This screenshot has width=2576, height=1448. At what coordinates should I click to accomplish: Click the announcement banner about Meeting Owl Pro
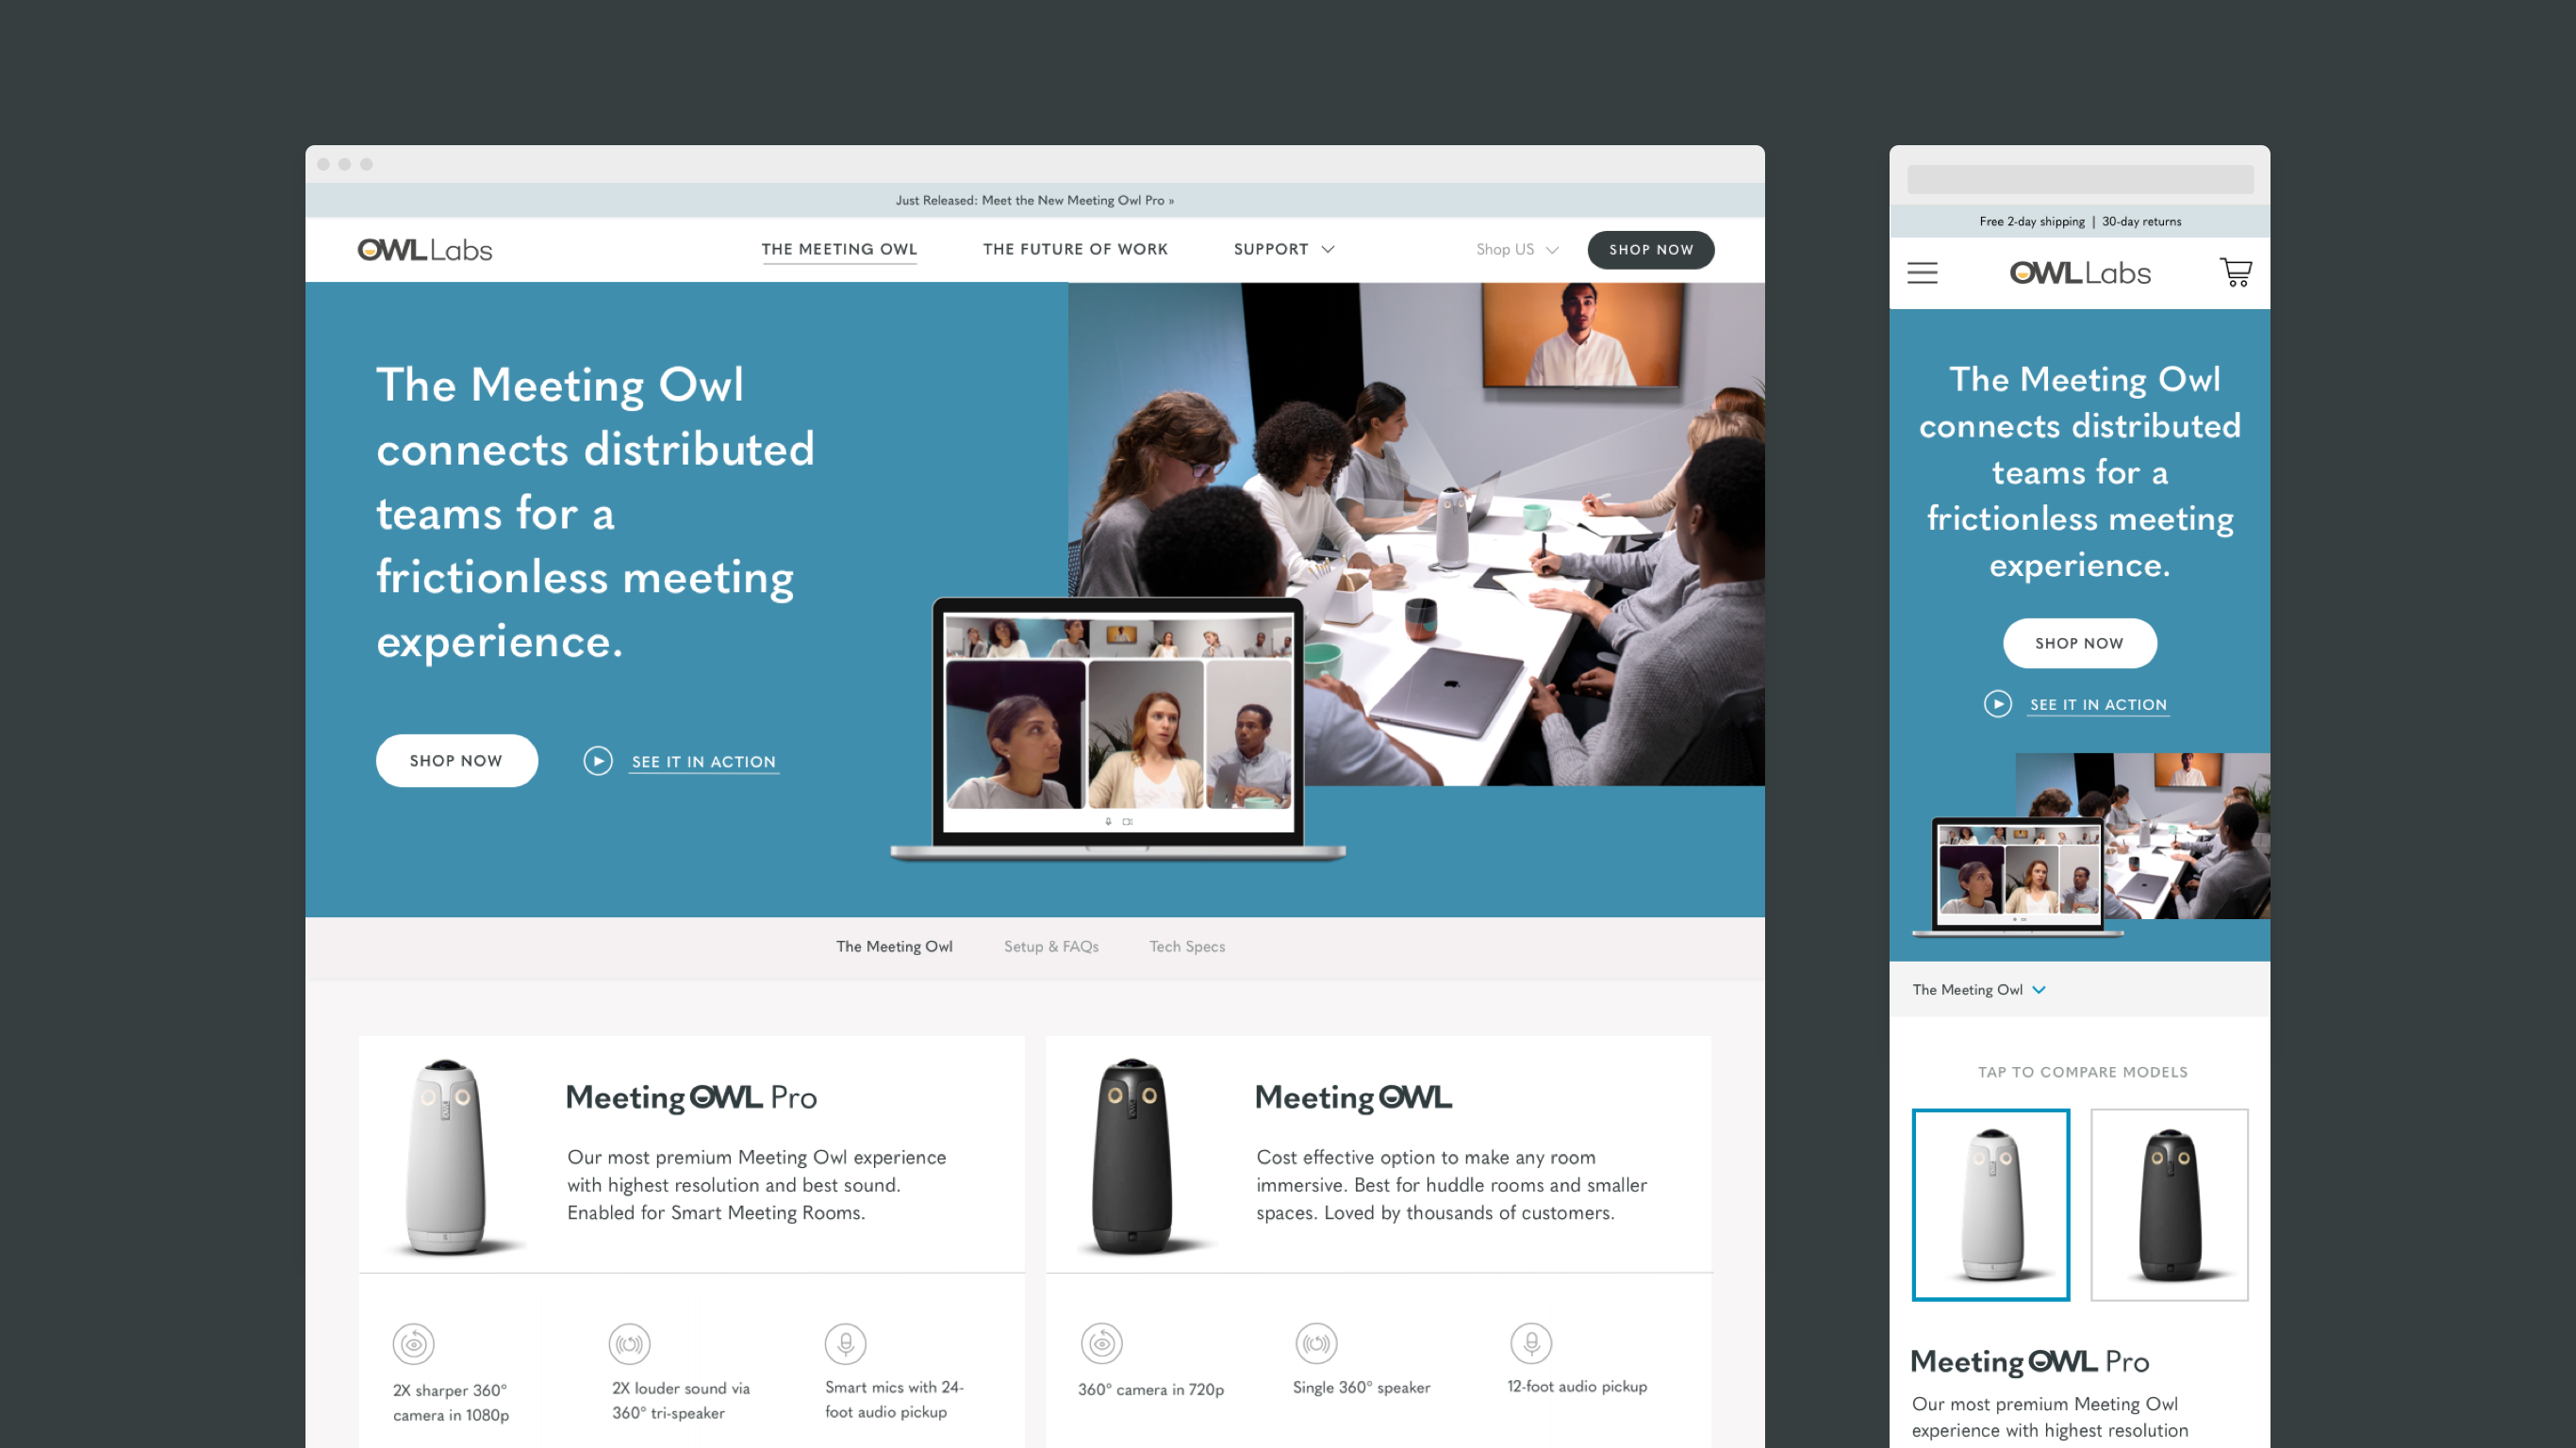click(x=1035, y=200)
